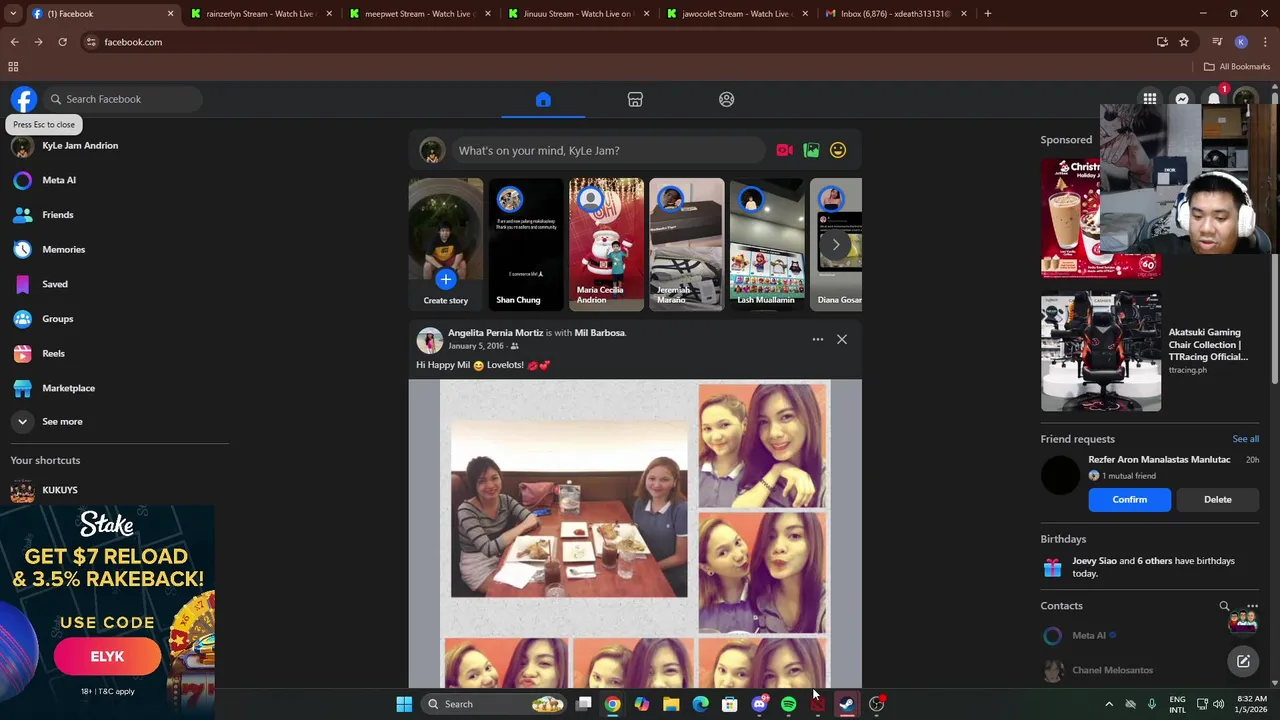
Task: Bookmark this page with star icon
Action: click(x=1184, y=42)
